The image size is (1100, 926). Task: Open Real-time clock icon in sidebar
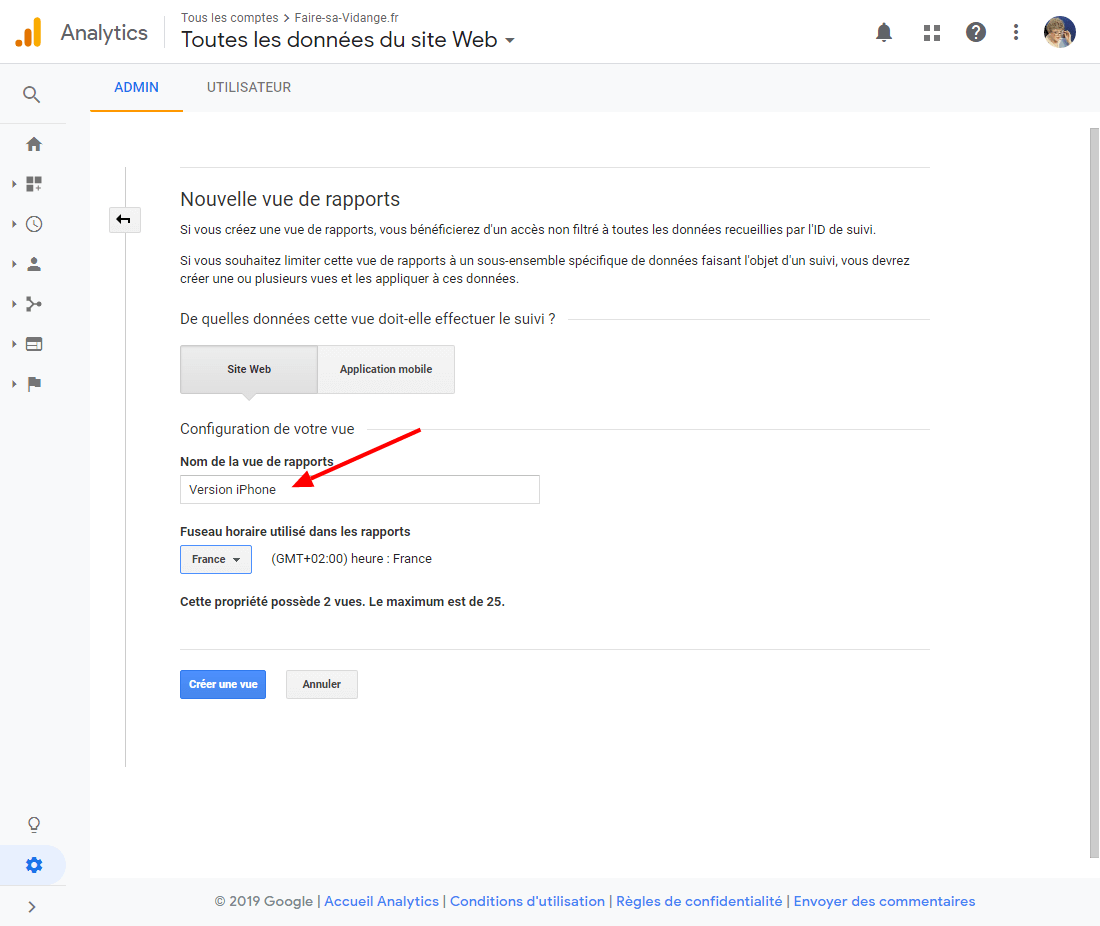(34, 224)
